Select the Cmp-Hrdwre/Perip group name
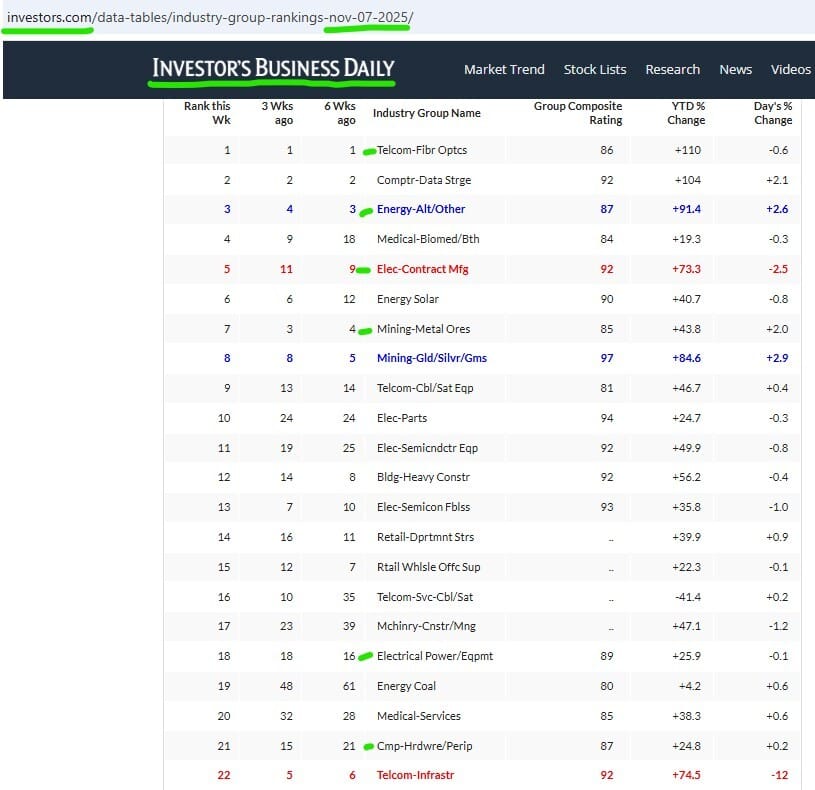The image size is (815, 790). (425, 746)
